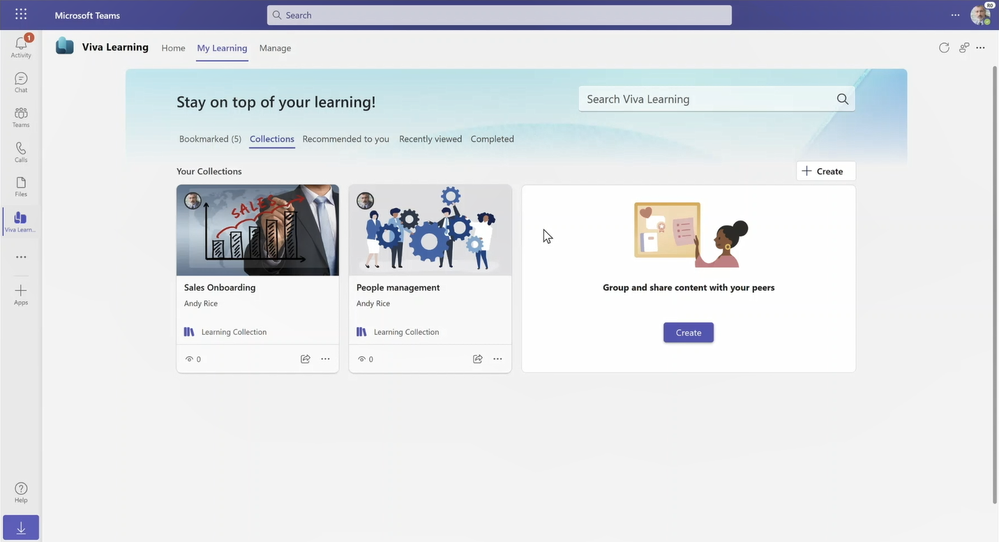Open the Completed tab
This screenshot has height=542, width=999.
click(x=492, y=139)
